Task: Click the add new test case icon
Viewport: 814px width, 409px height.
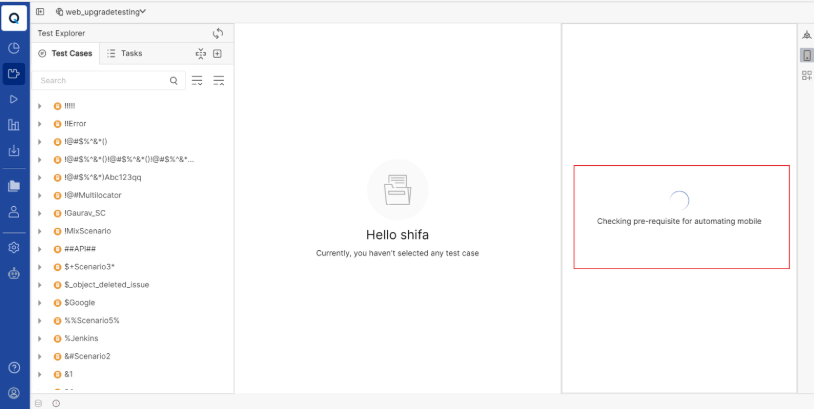Action: 217,53
